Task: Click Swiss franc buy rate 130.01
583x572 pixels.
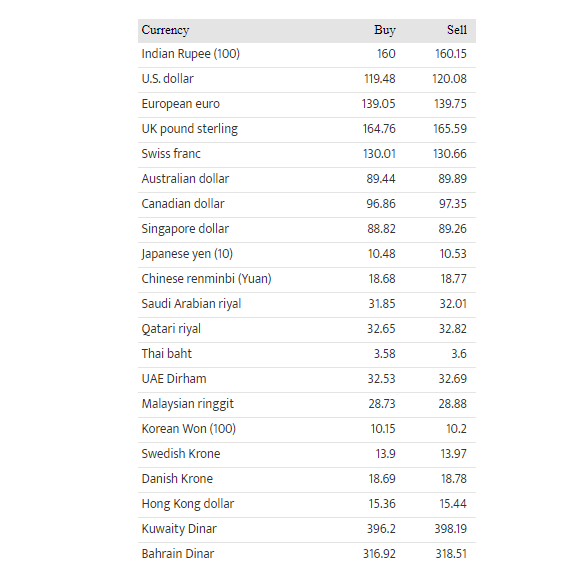Action: coord(379,154)
